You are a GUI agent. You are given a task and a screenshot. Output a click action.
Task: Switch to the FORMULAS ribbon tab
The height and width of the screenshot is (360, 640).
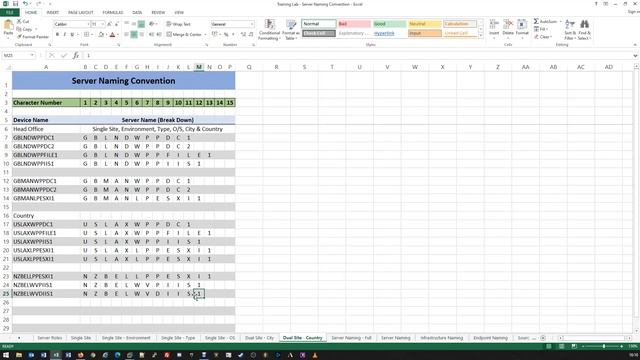[x=113, y=13]
